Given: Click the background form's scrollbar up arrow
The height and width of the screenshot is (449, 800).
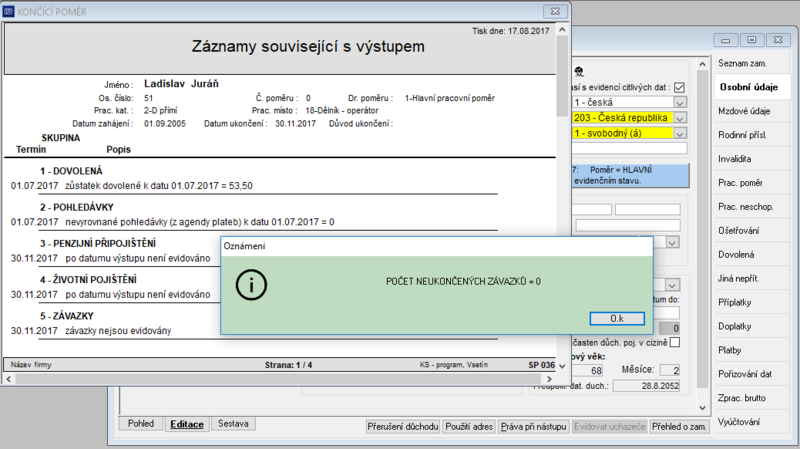Looking at the screenshot, I should [703, 64].
